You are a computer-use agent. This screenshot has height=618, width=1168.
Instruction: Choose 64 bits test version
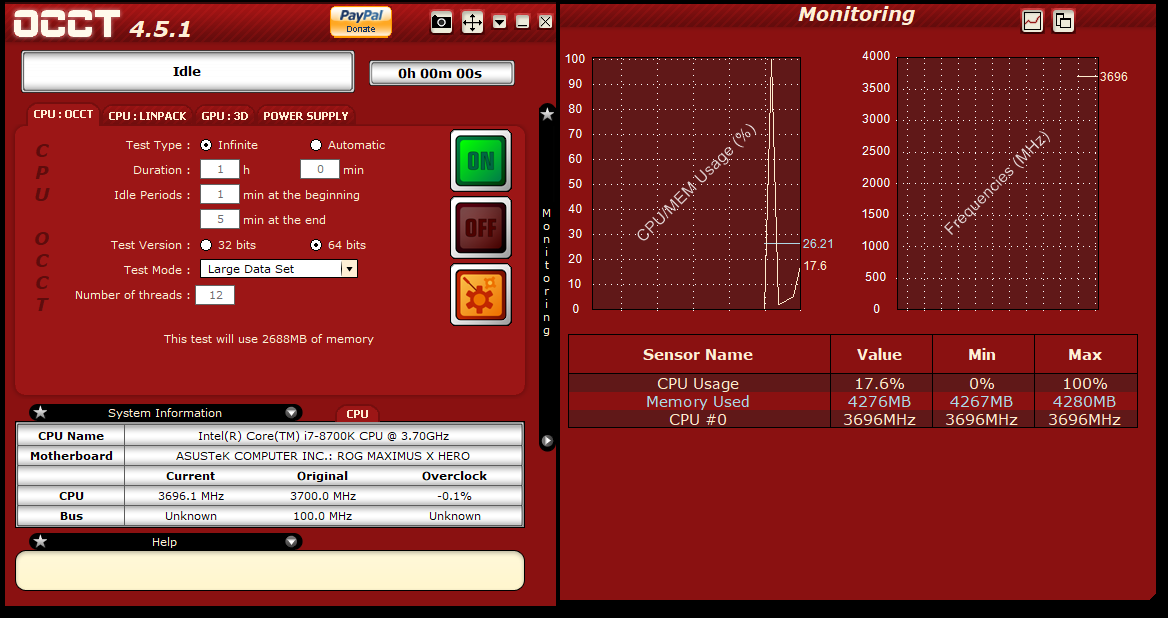[x=316, y=245]
